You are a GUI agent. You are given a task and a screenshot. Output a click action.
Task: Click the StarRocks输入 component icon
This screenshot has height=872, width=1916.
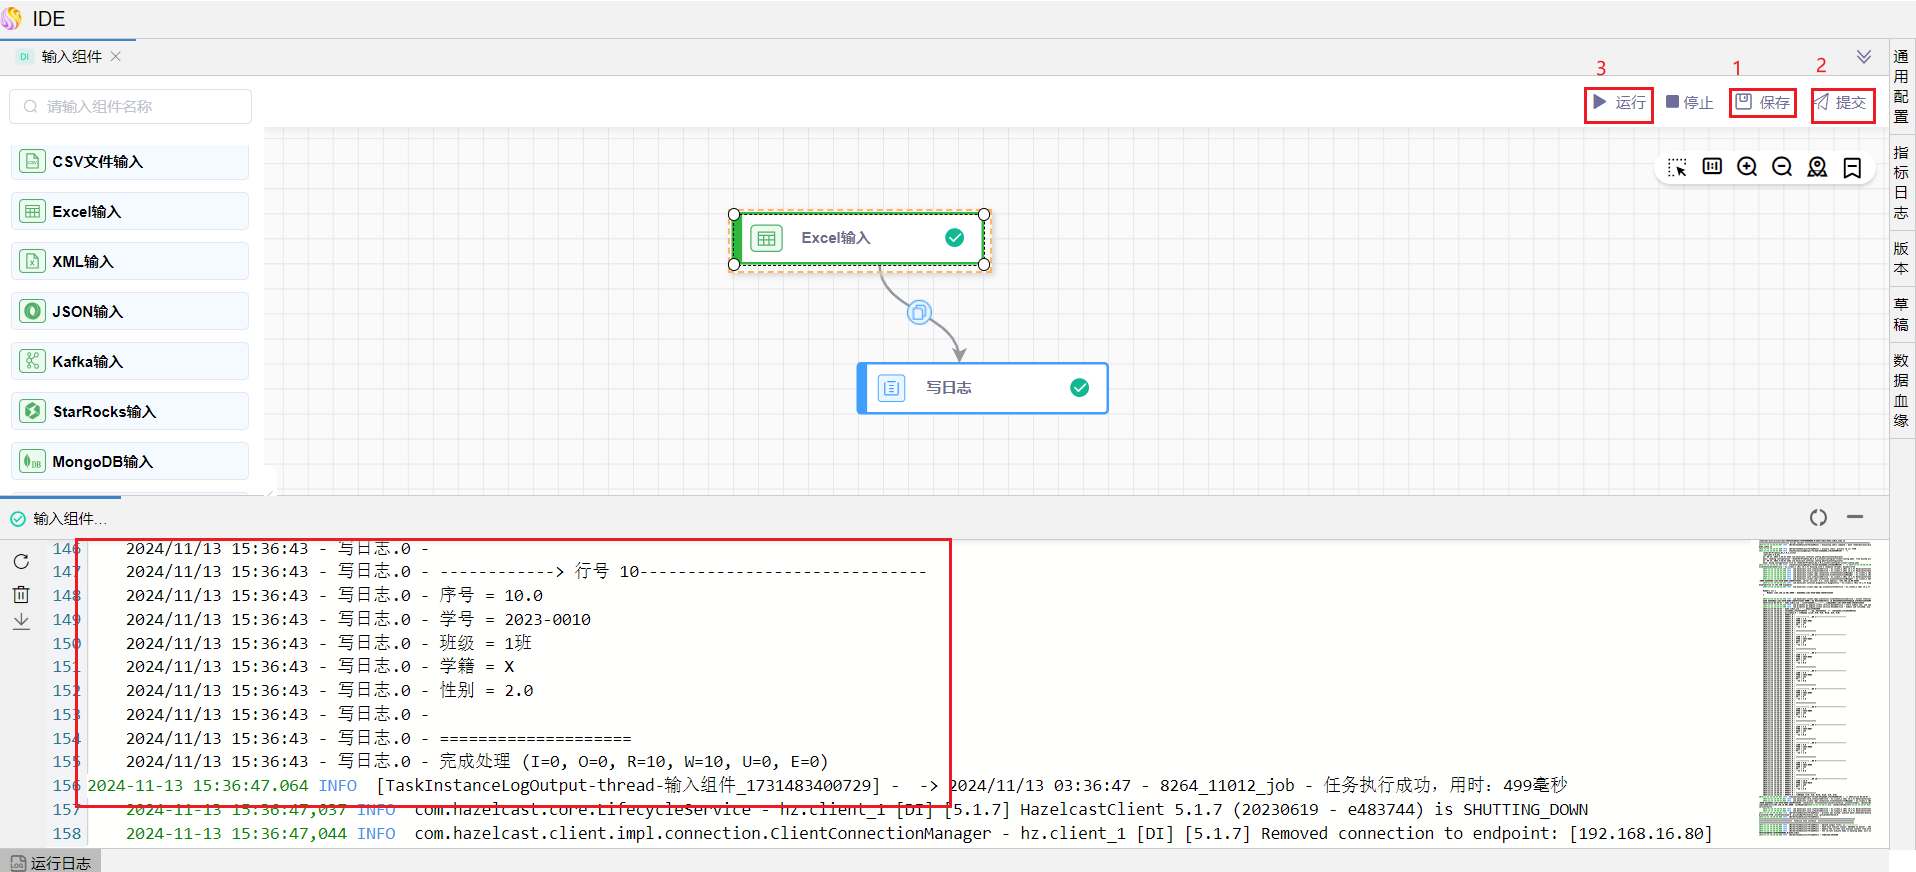point(33,411)
